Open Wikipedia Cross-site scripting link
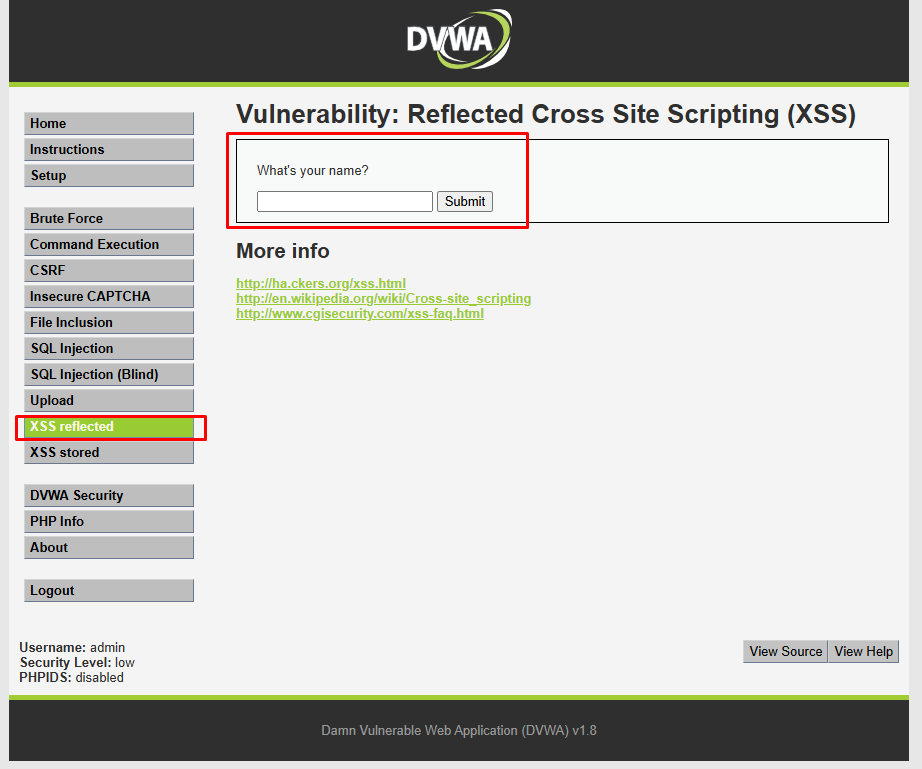Screen dimensions: 922x769 click(383, 299)
